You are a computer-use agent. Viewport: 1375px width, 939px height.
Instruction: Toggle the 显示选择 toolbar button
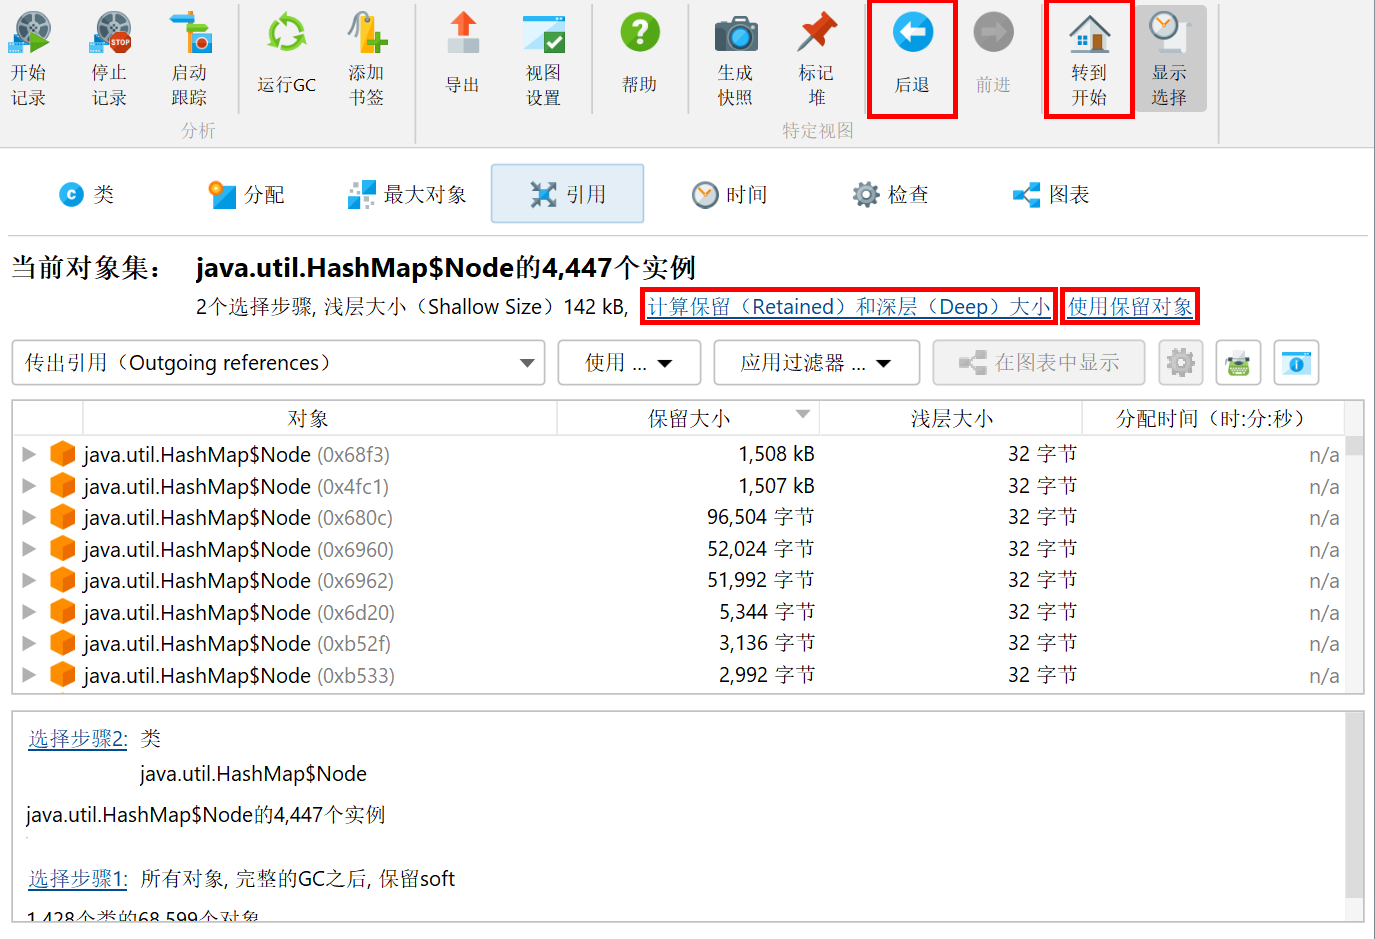[1169, 59]
